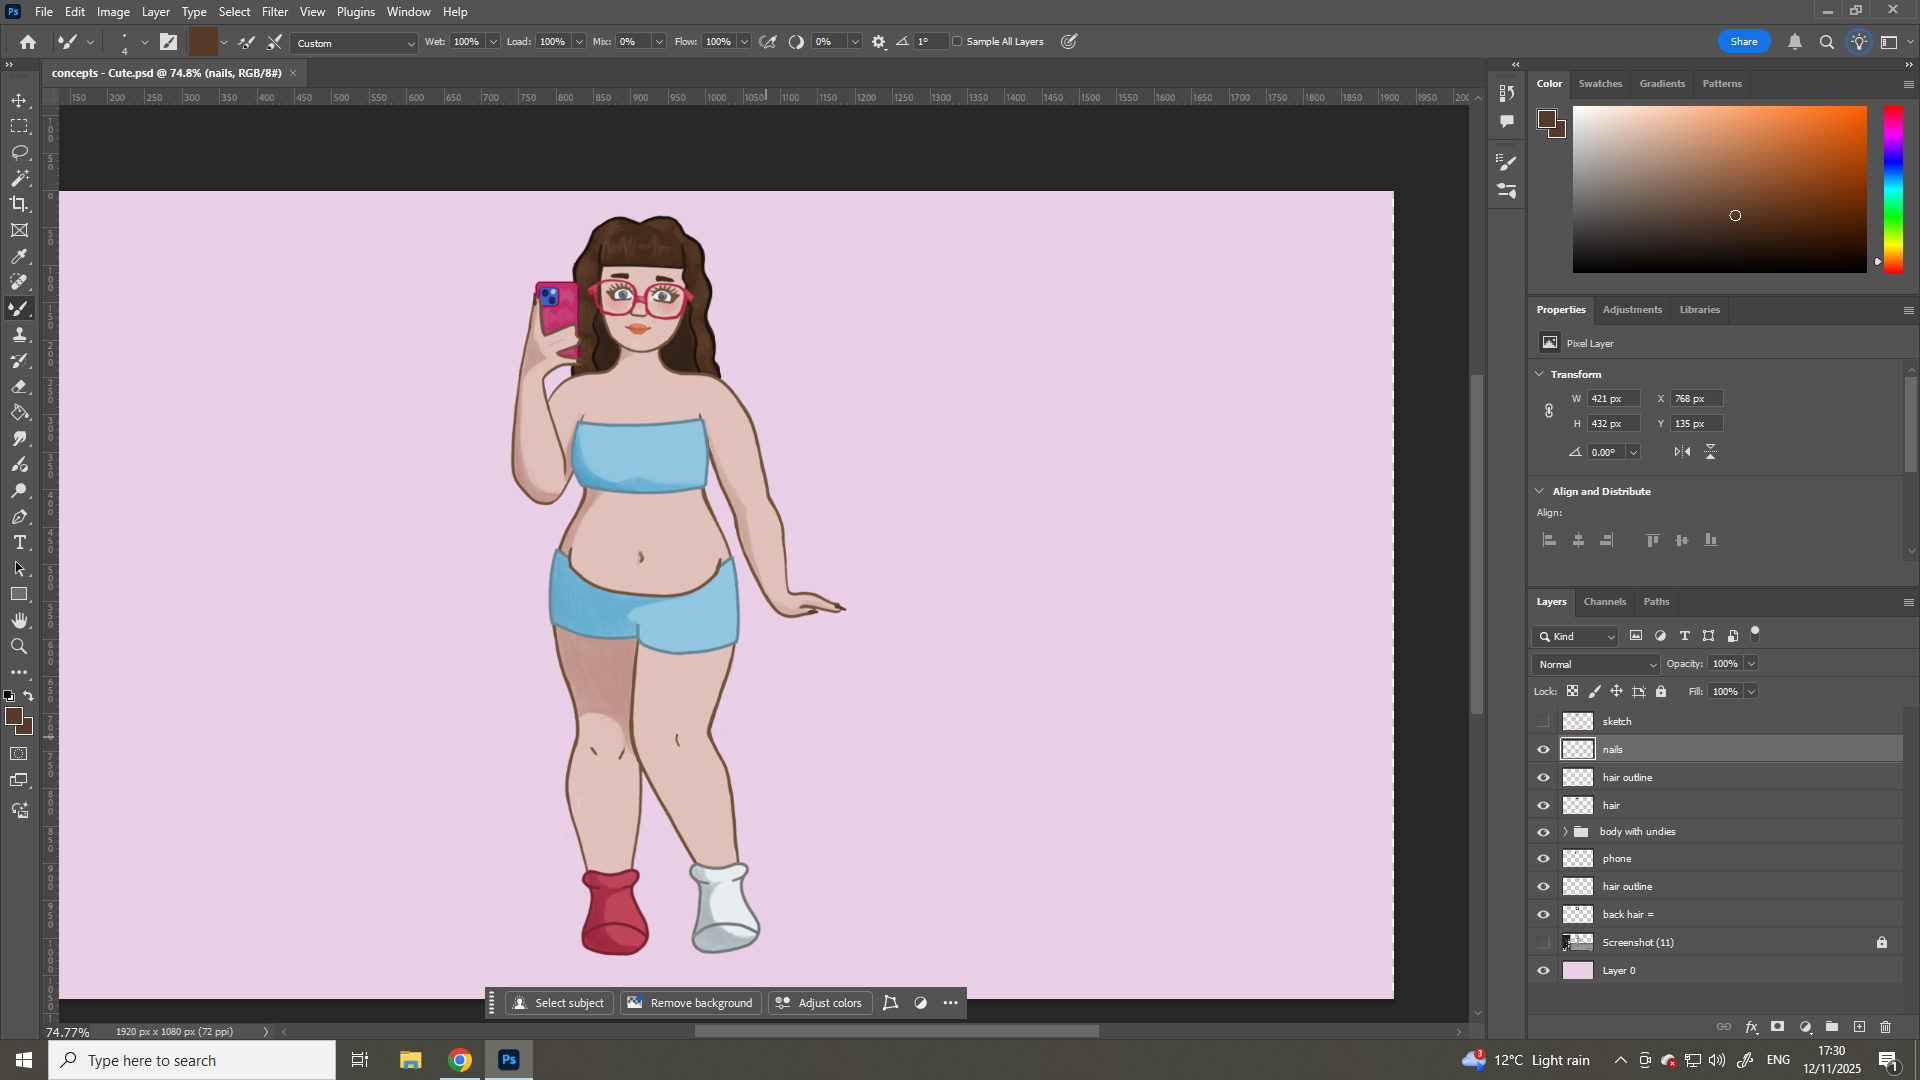The width and height of the screenshot is (1920, 1080).
Task: Open the layer Opacity dropdown
Action: (1751, 664)
